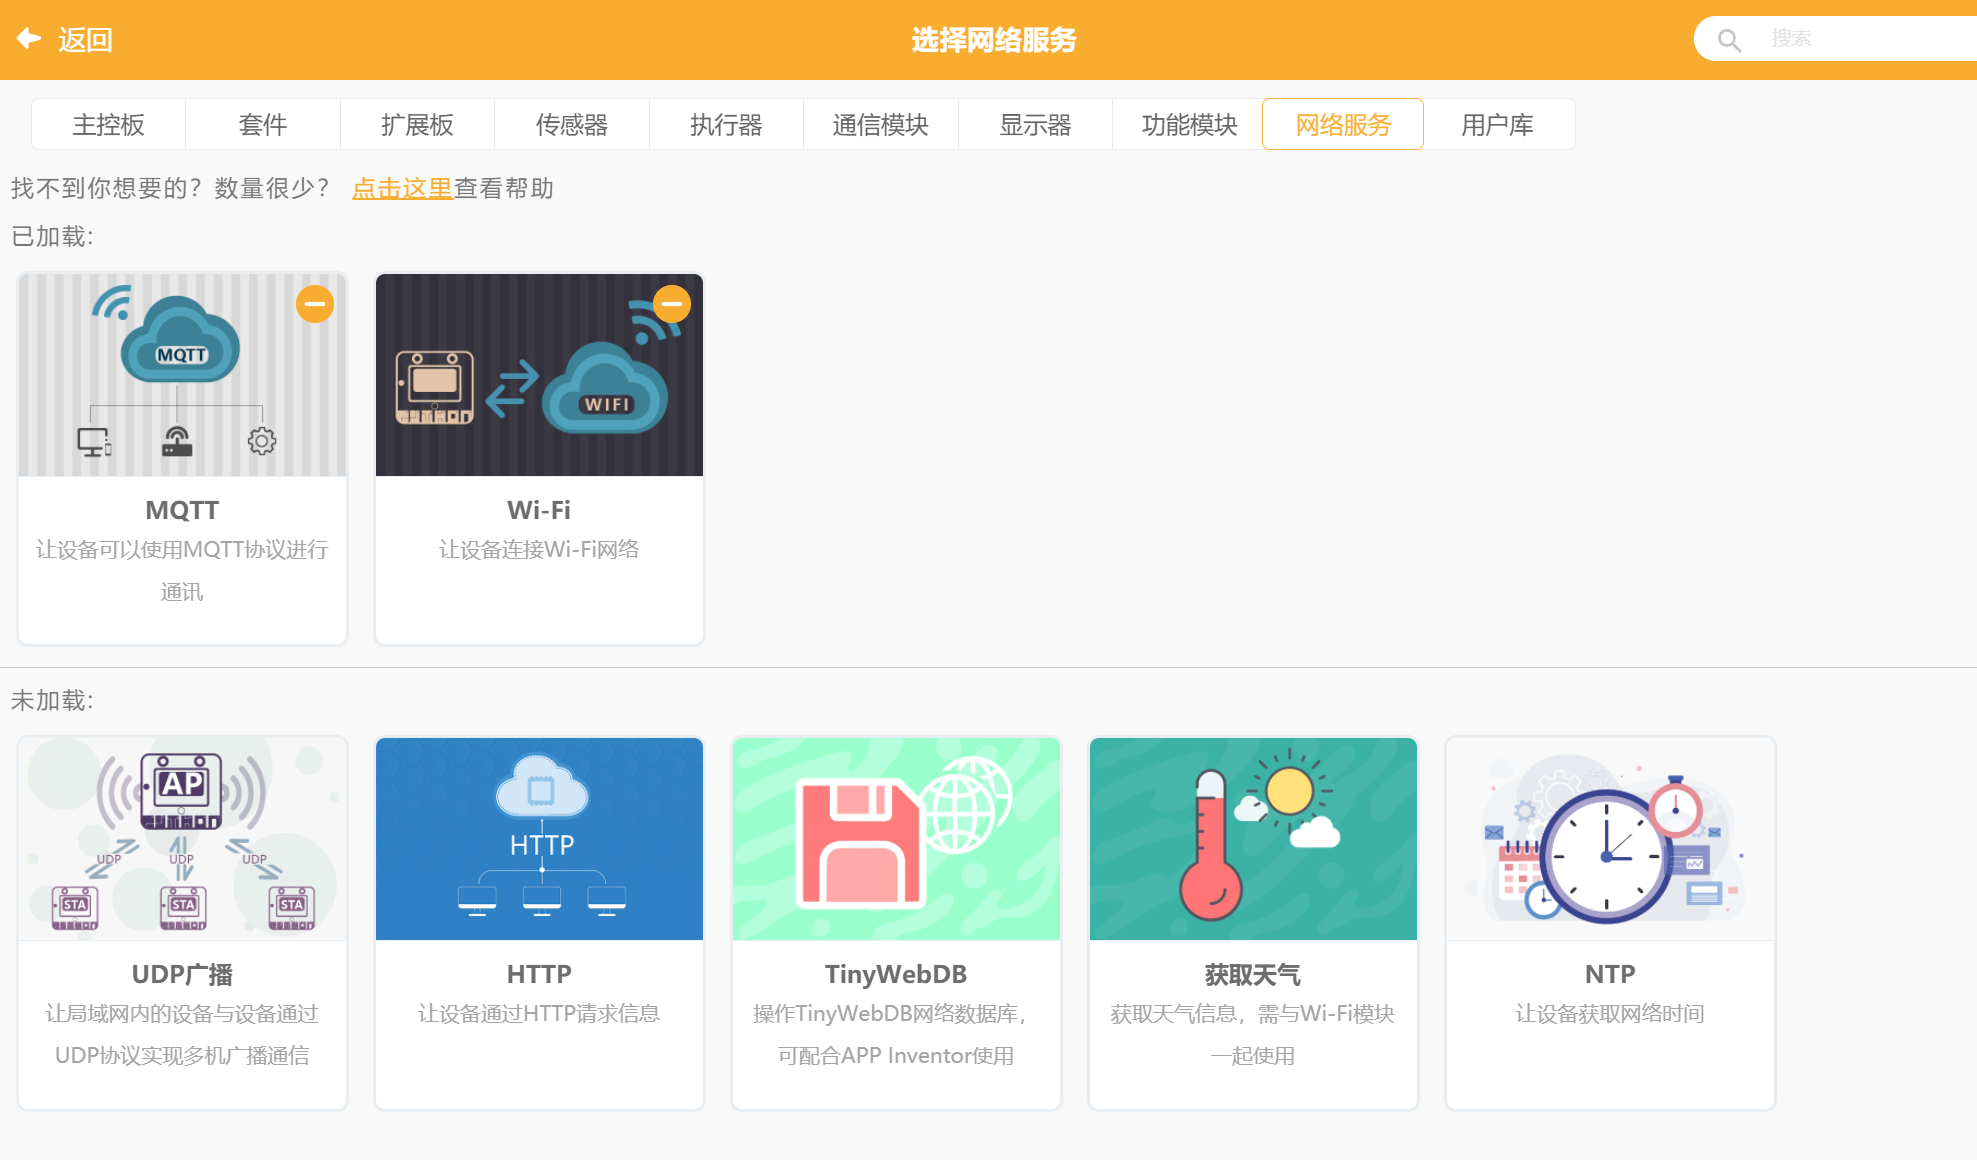Open the 显示器 tab

click(1035, 125)
